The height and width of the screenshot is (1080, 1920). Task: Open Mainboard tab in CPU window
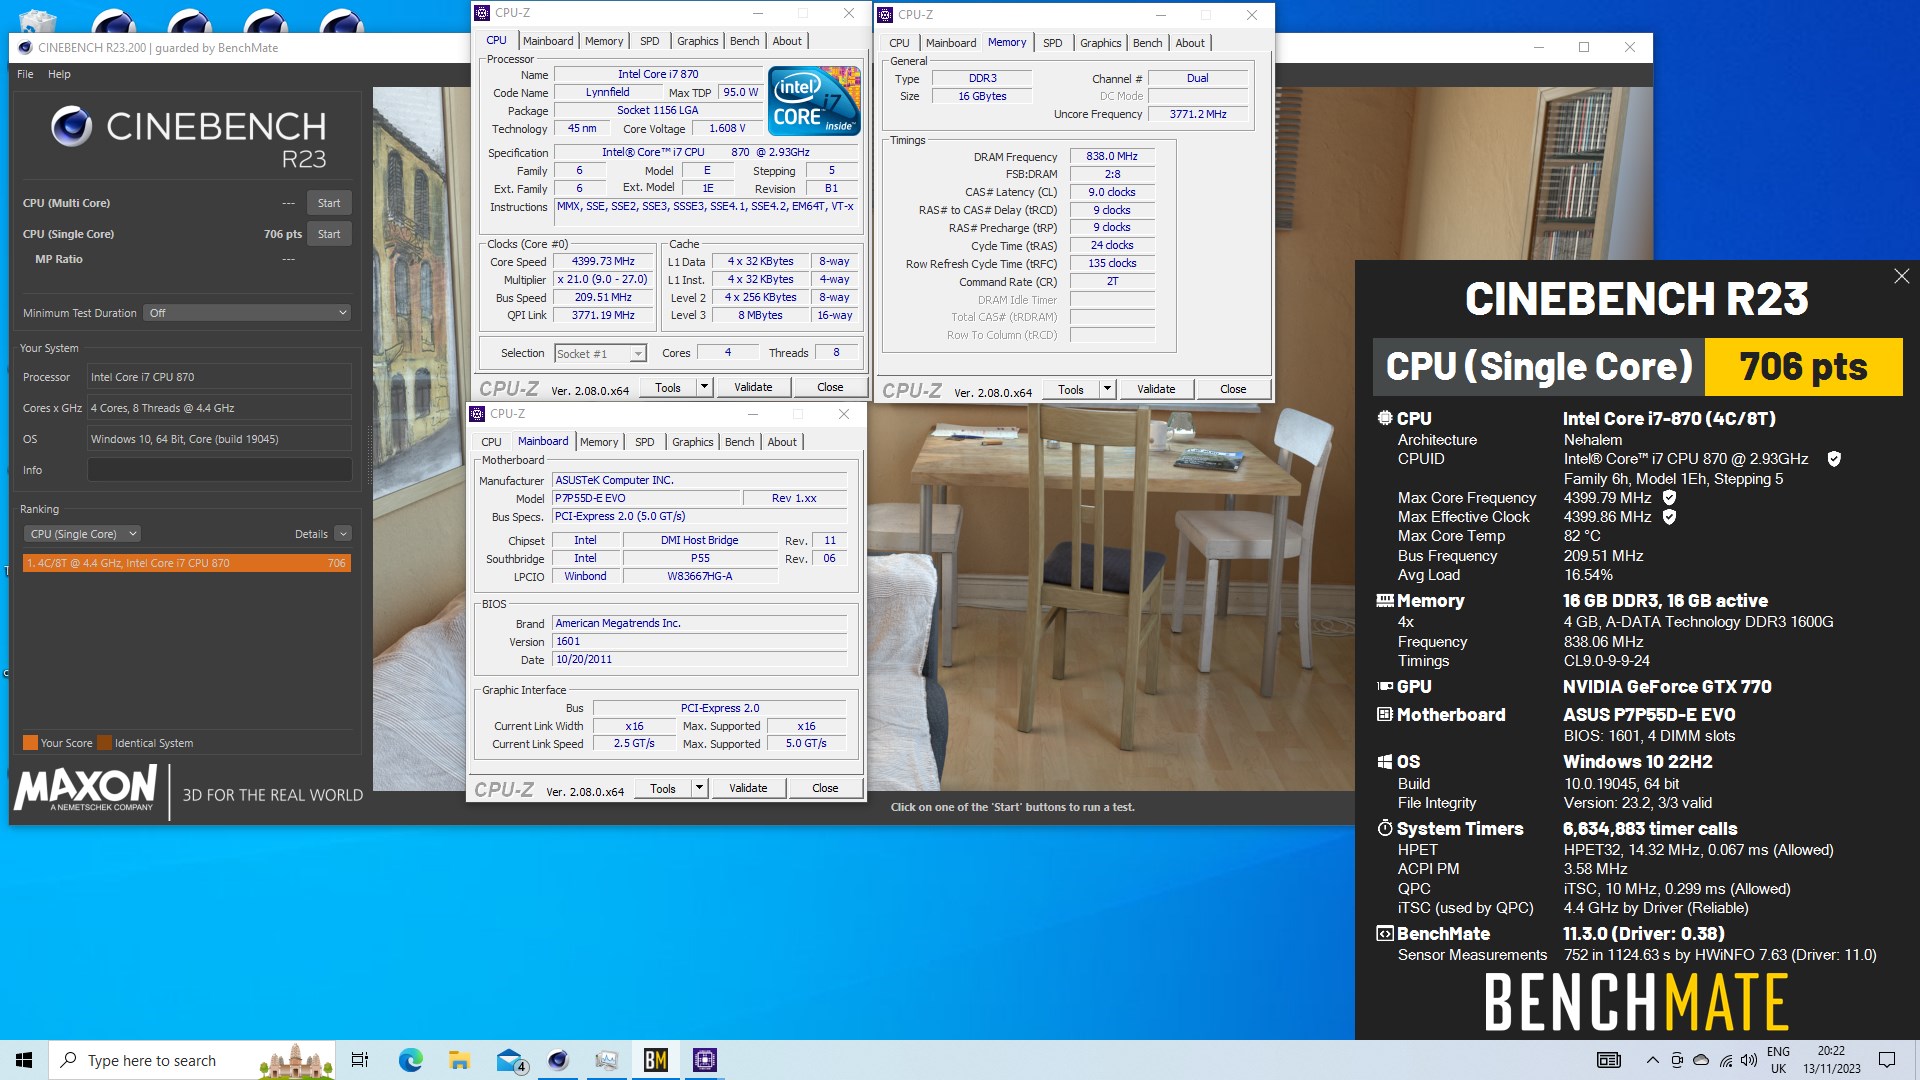click(x=548, y=41)
